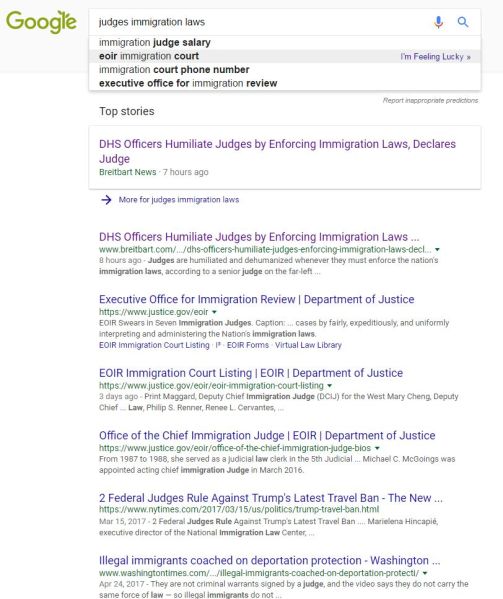Click the arrow icon beside More for judges

(x=106, y=200)
